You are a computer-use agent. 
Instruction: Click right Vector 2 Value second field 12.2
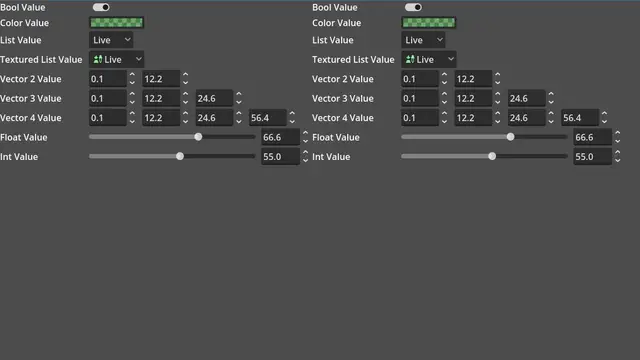point(473,79)
